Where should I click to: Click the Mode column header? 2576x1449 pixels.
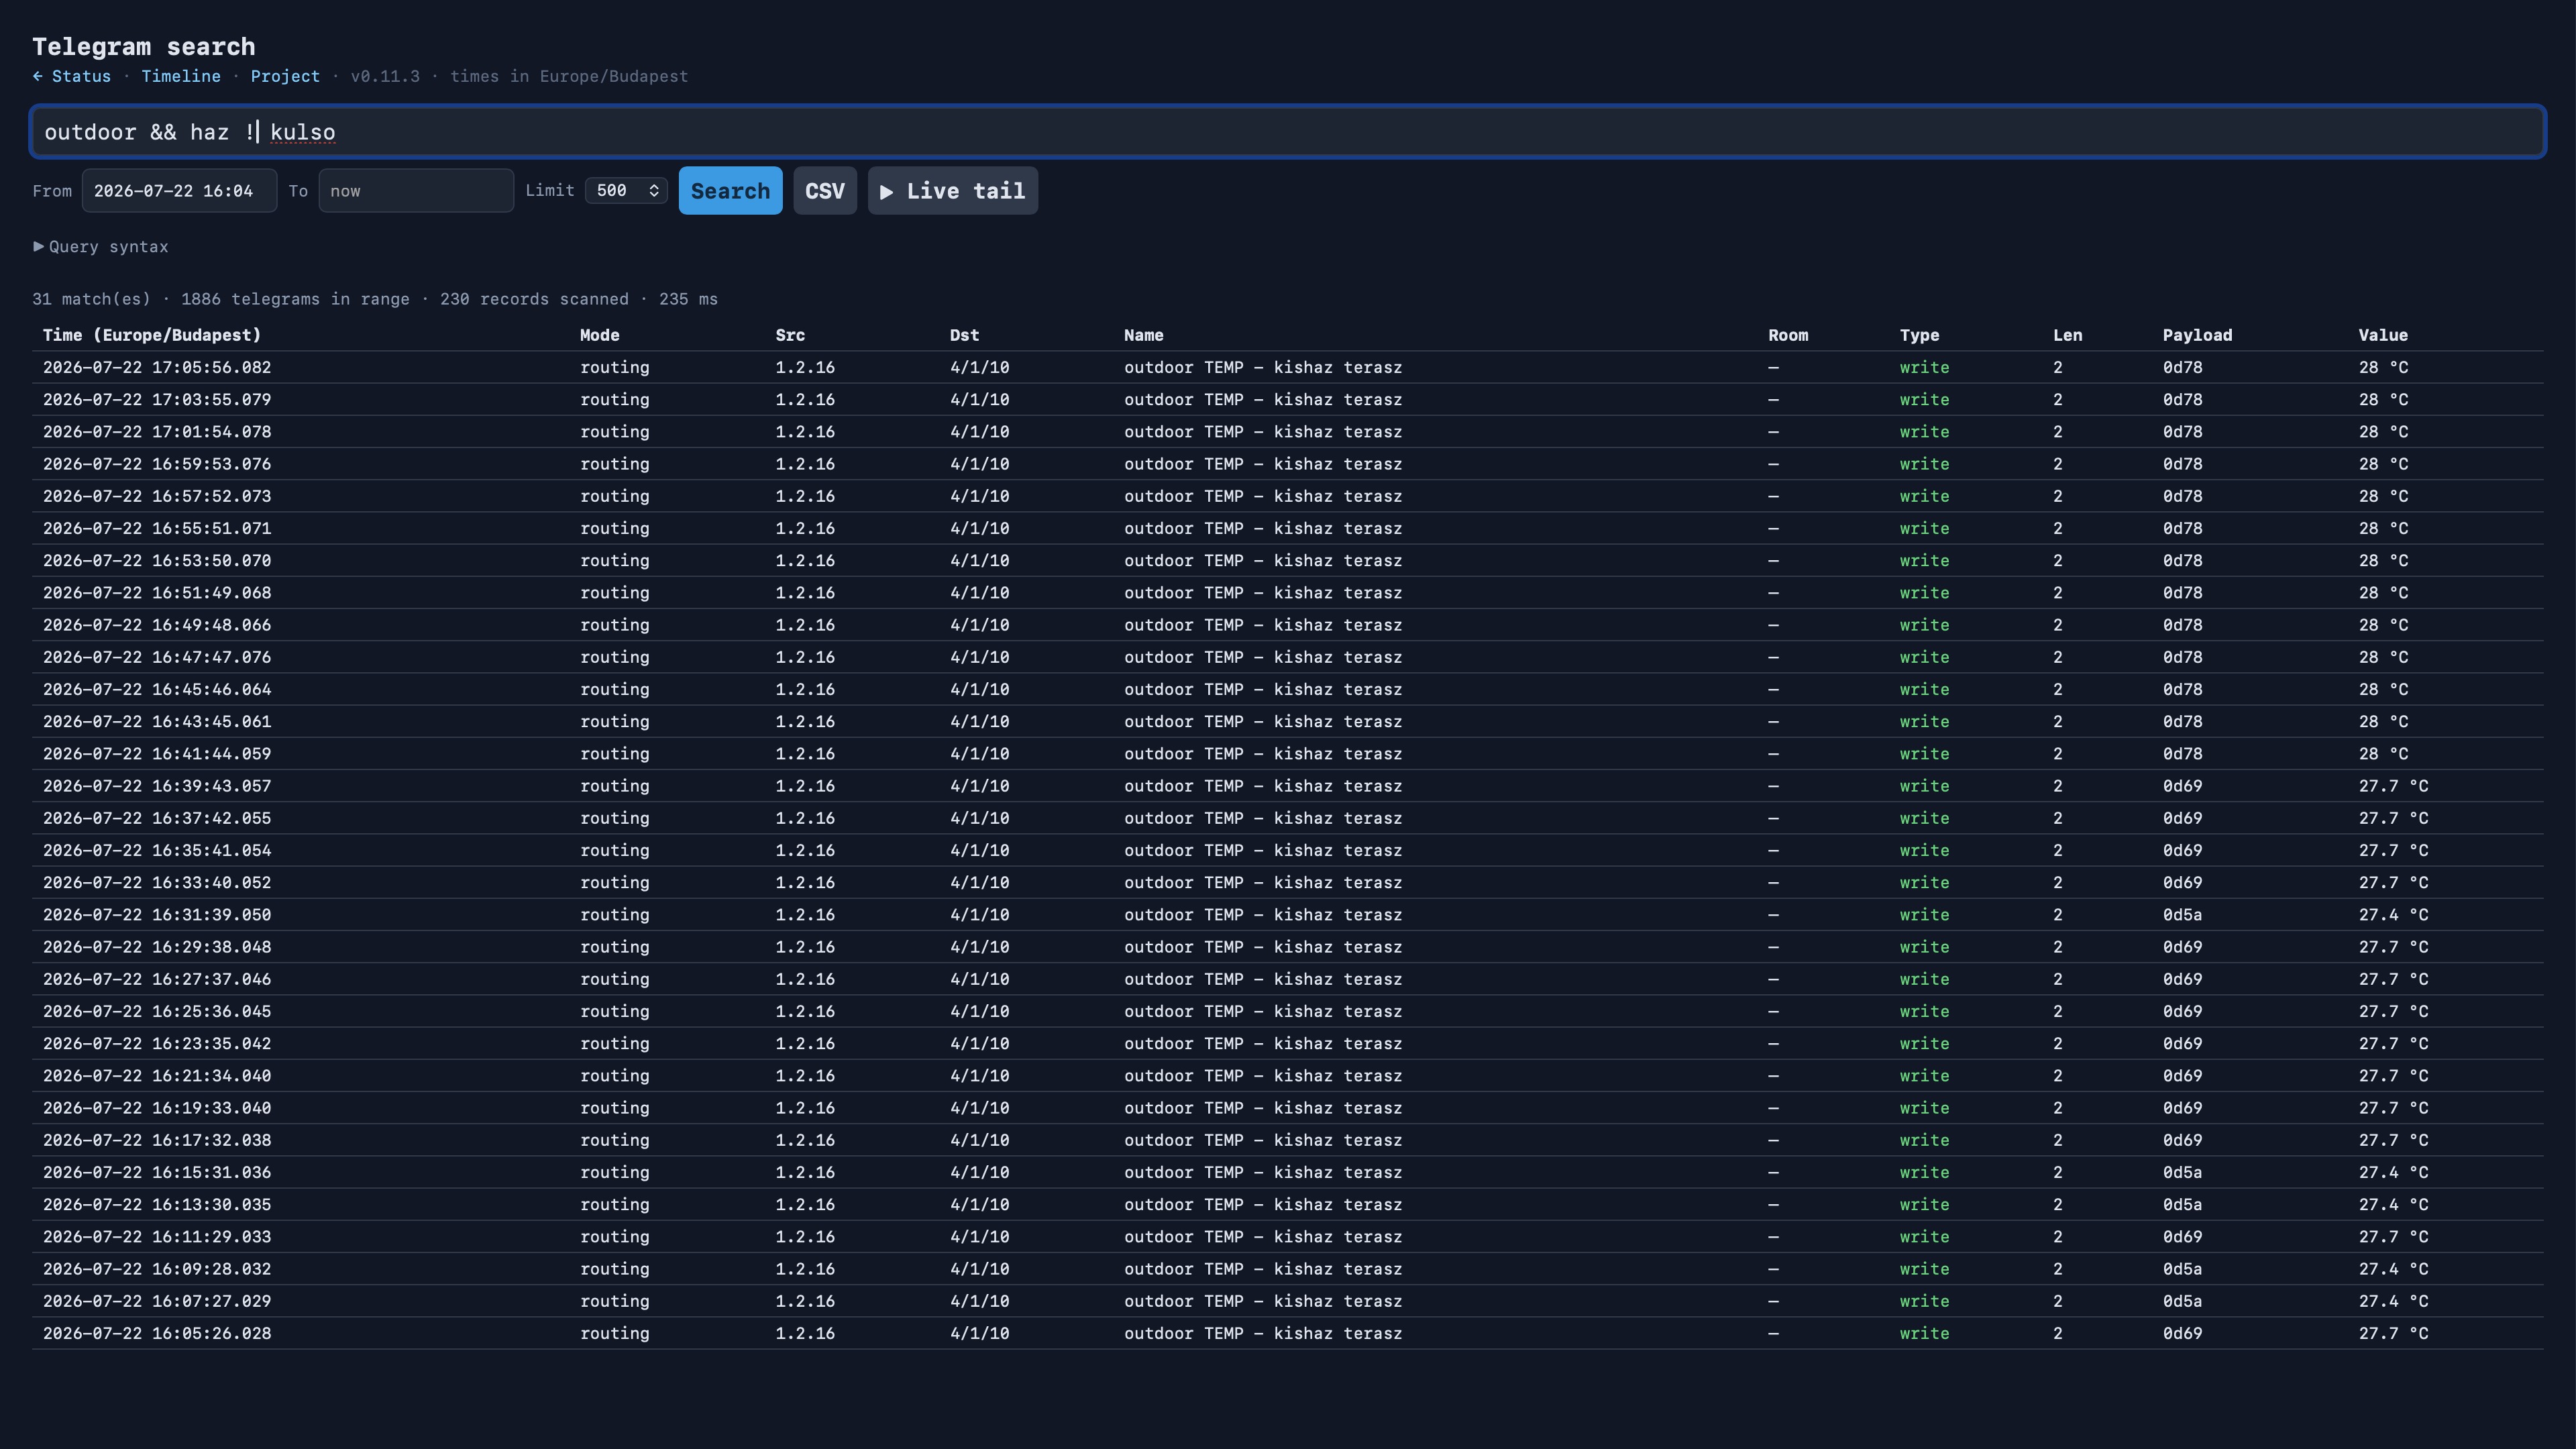[600, 335]
